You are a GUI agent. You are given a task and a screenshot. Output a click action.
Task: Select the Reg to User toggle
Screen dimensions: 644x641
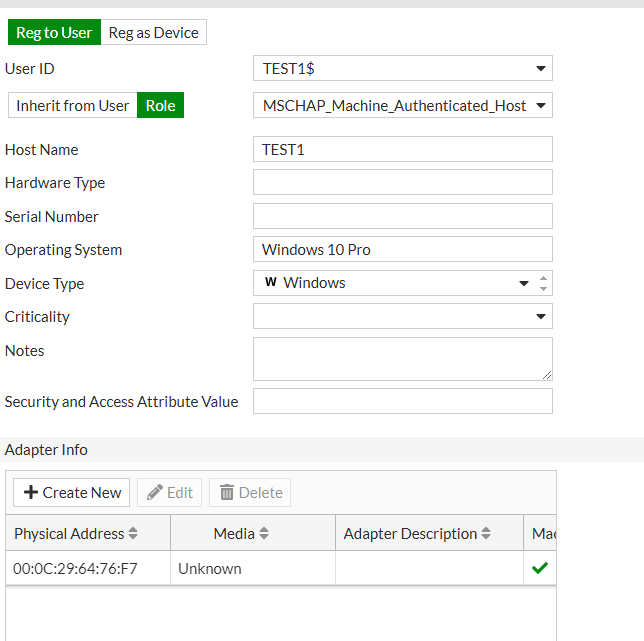click(x=54, y=33)
